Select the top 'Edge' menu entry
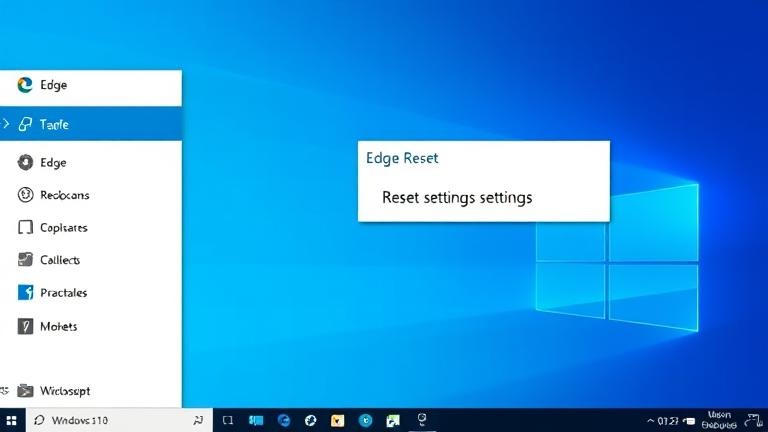Viewport: 768px width, 432px height. click(x=91, y=85)
